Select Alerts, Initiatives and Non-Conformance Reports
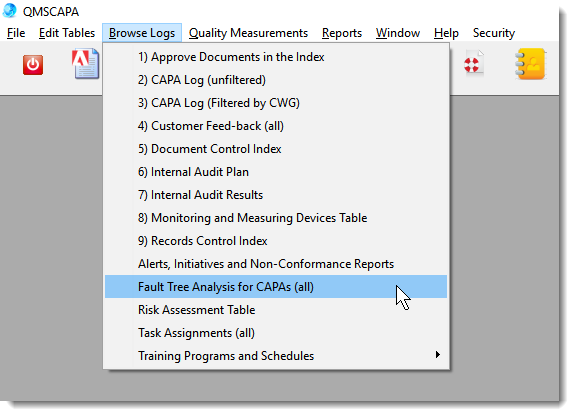The height and width of the screenshot is (416, 574). point(276,264)
